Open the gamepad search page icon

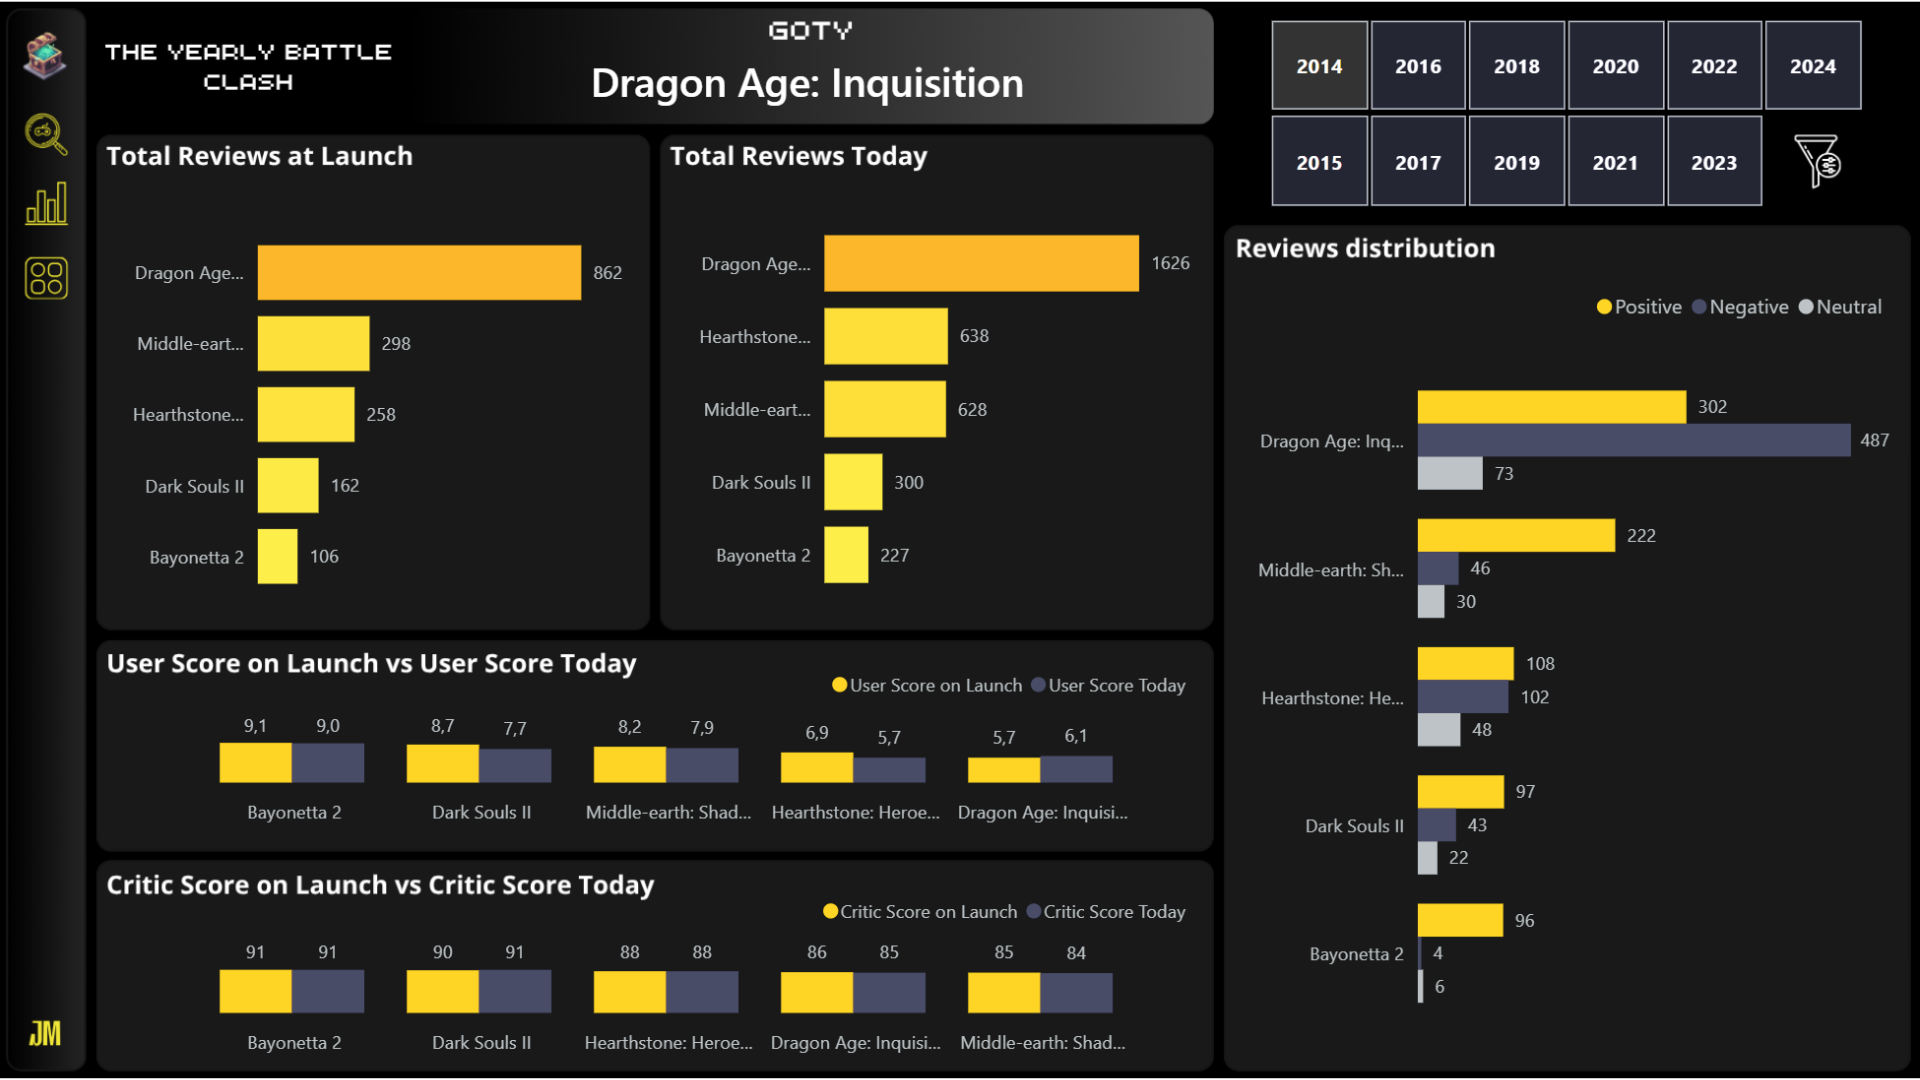point(45,133)
